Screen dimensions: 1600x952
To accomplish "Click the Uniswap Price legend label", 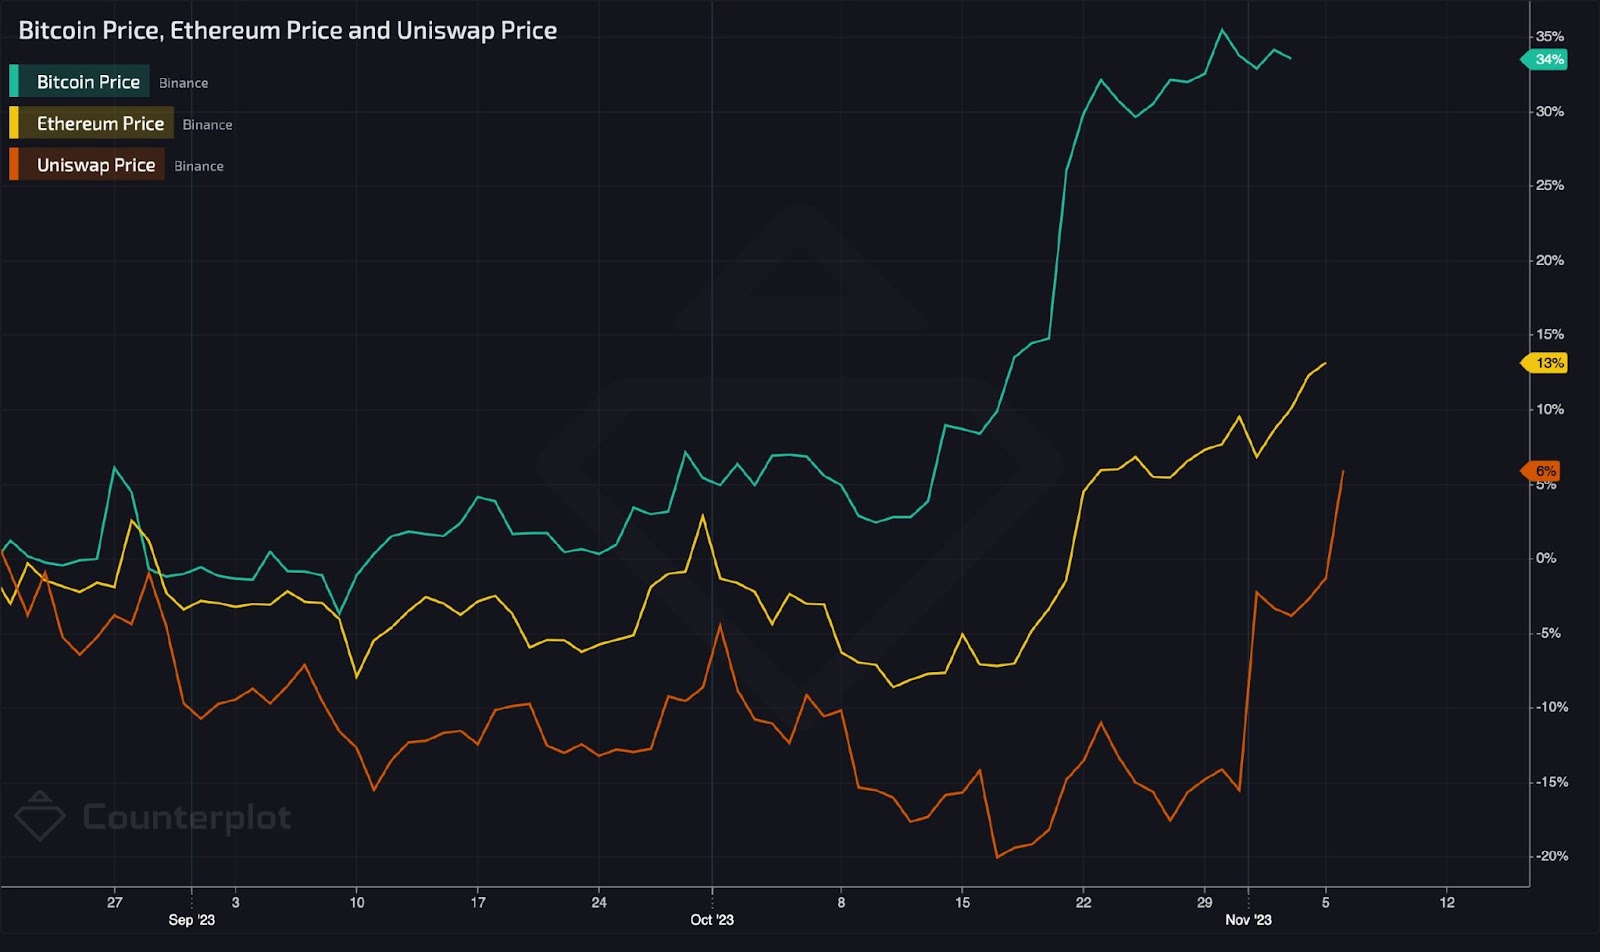I will [96, 165].
